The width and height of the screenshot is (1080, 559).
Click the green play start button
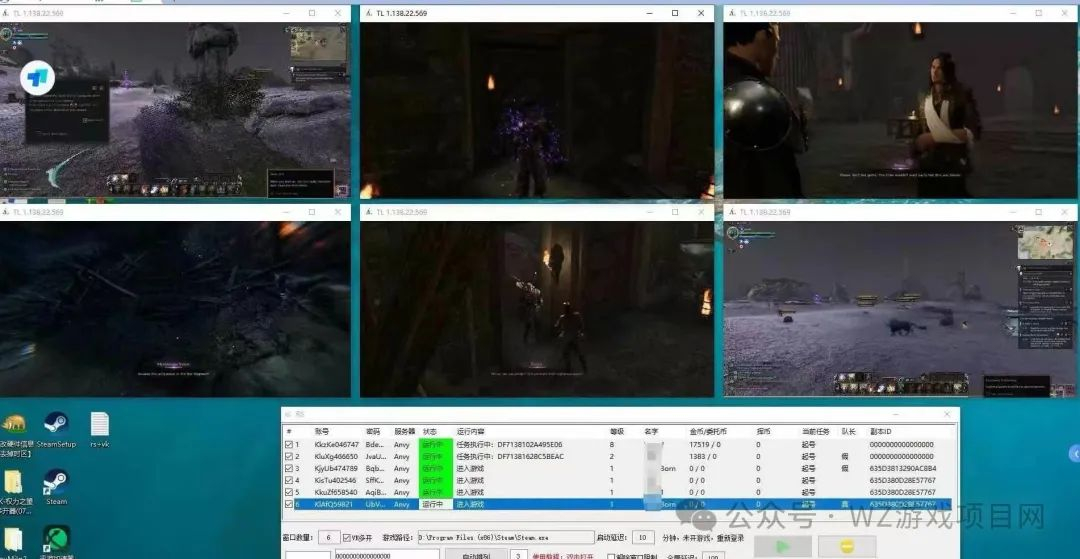tap(782, 547)
